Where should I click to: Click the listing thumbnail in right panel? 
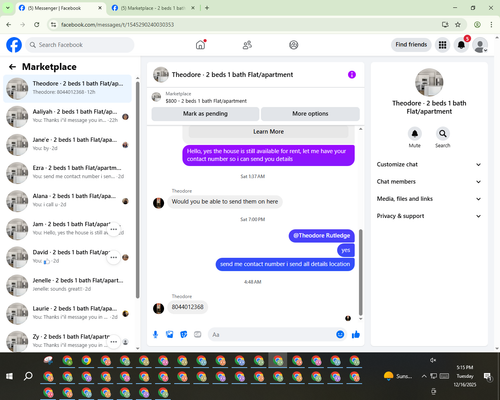coord(429,82)
